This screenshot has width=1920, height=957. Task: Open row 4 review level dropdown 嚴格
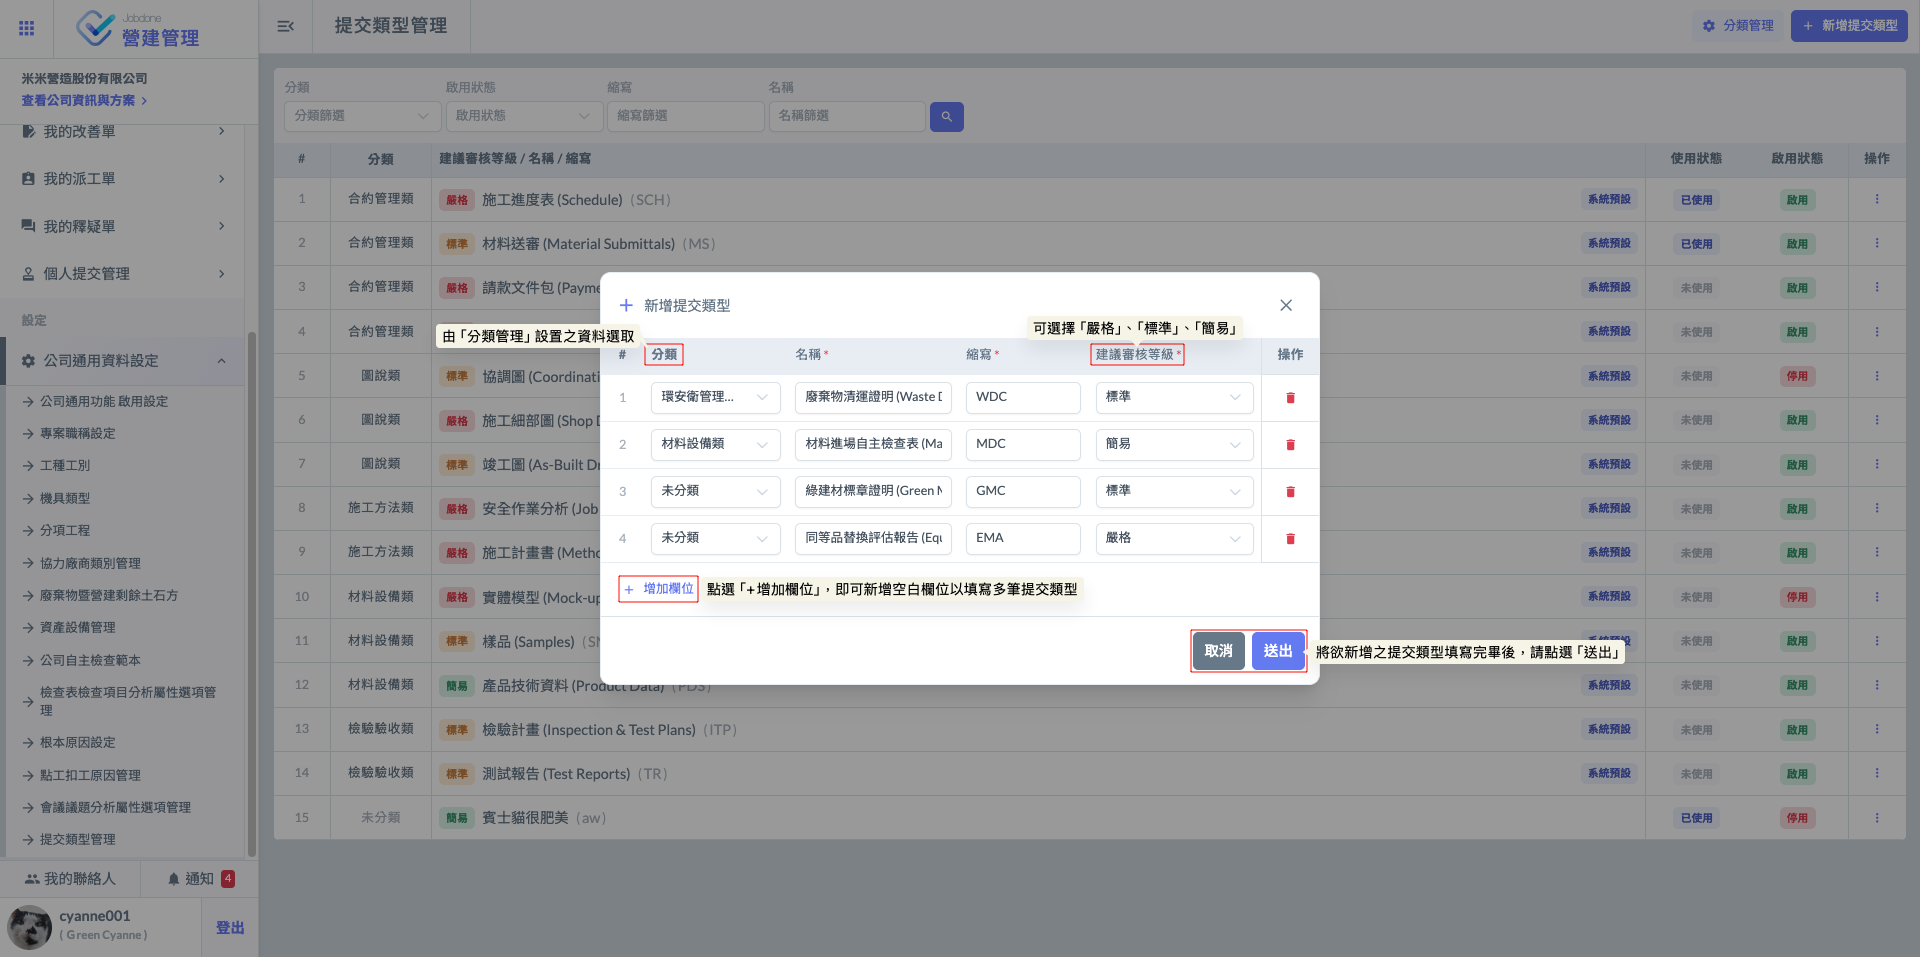point(1174,538)
